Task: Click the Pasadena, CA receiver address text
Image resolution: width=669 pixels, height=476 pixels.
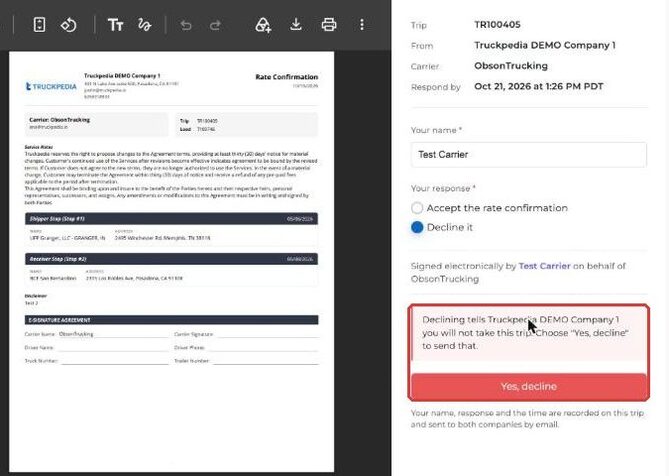Action: 134,278
